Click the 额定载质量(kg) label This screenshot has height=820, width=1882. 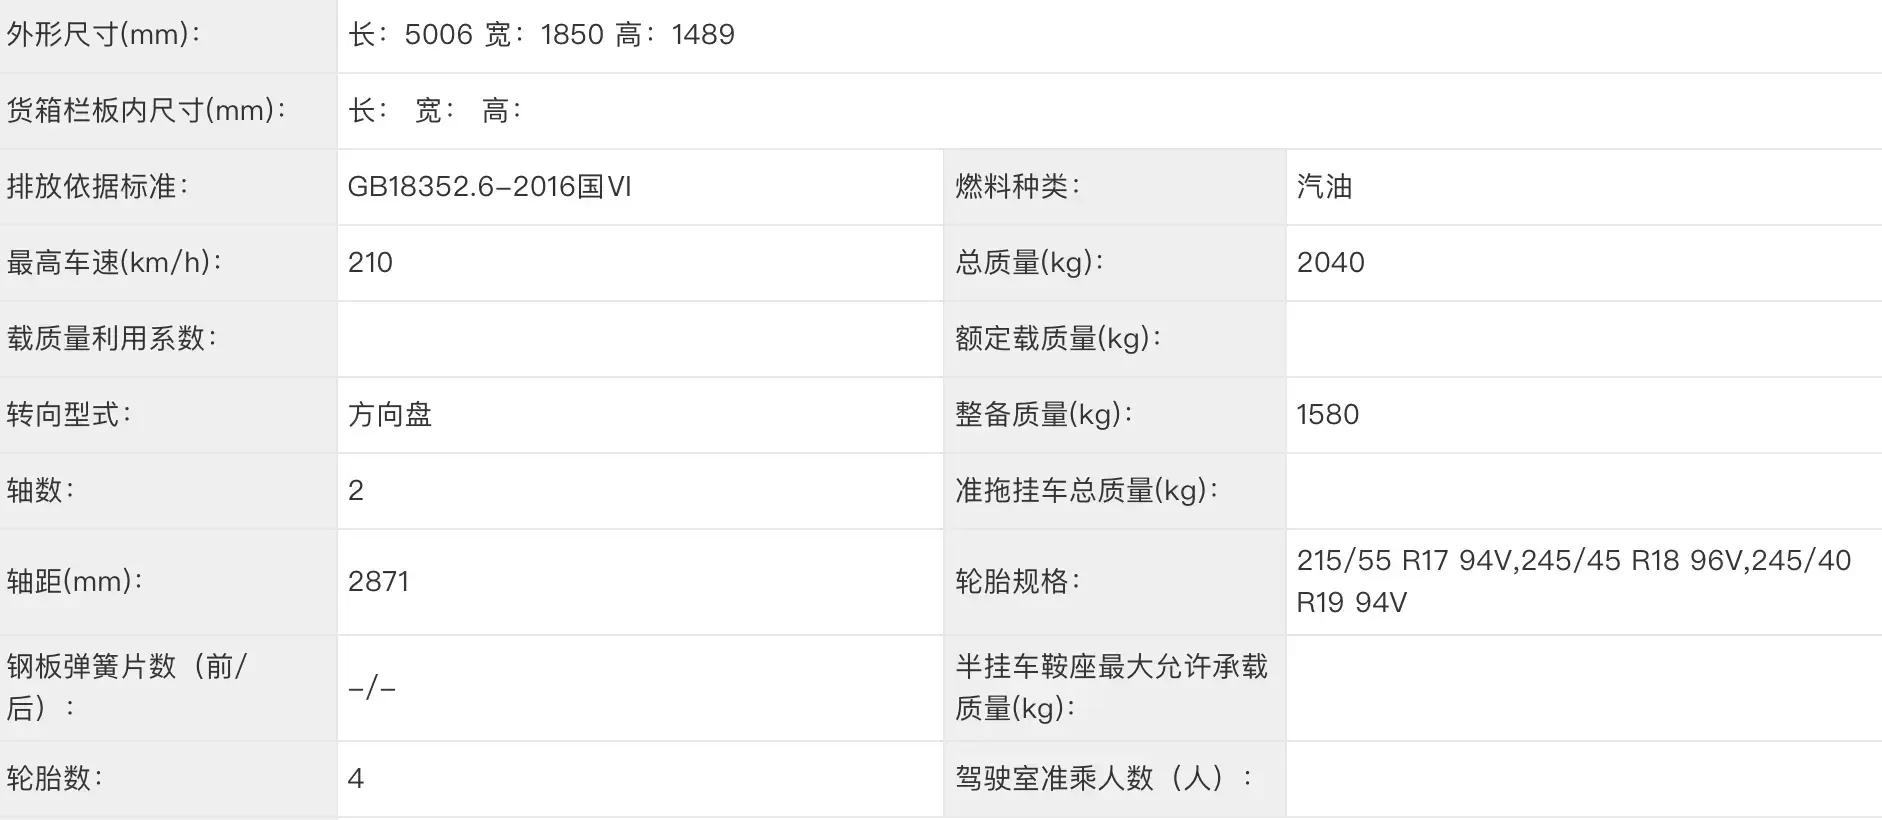1058,338
